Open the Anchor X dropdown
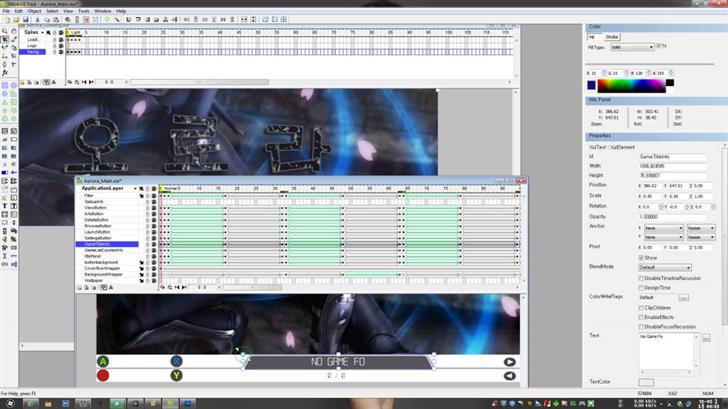This screenshot has width=728, height=409. (x=664, y=228)
